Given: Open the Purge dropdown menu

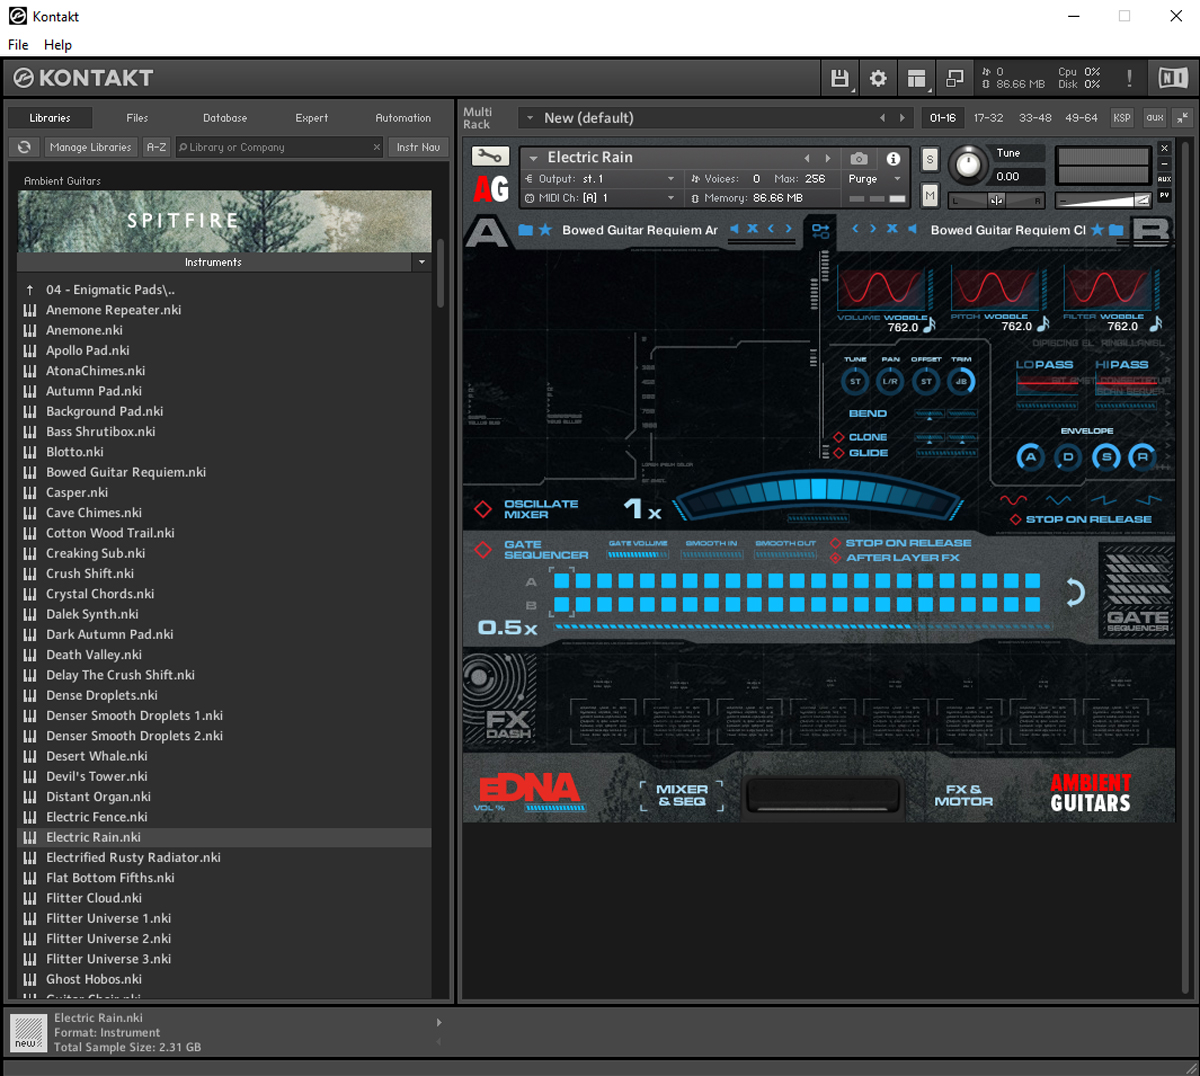Looking at the screenshot, I should (875, 179).
